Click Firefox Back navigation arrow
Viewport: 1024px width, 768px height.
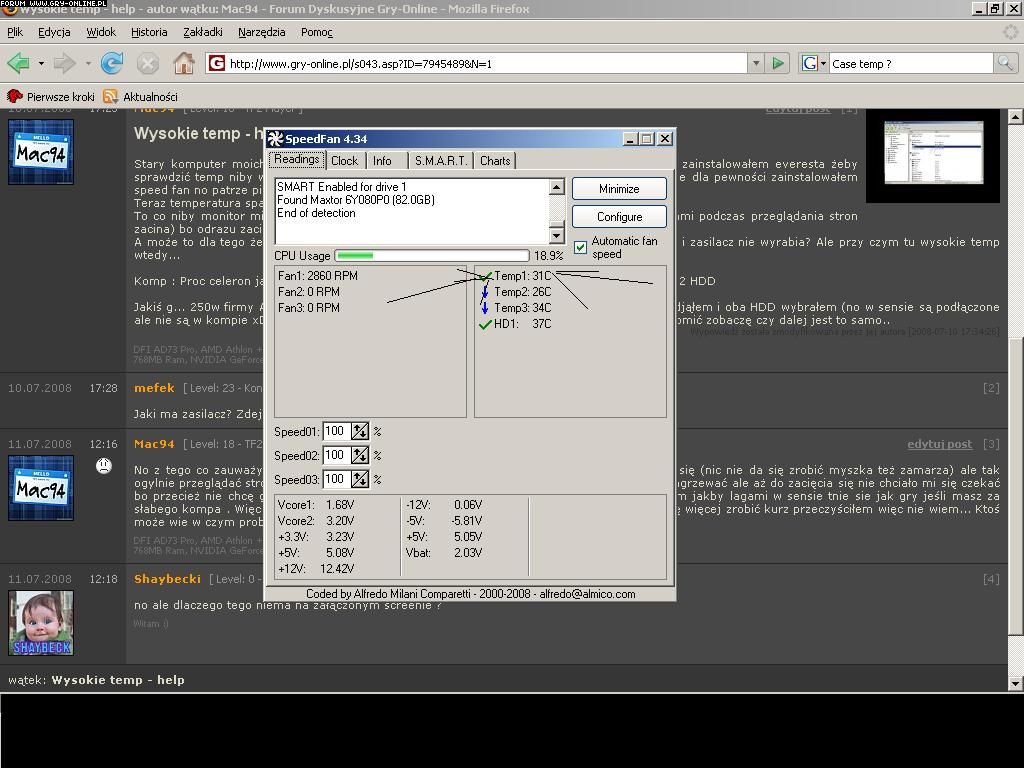point(18,63)
